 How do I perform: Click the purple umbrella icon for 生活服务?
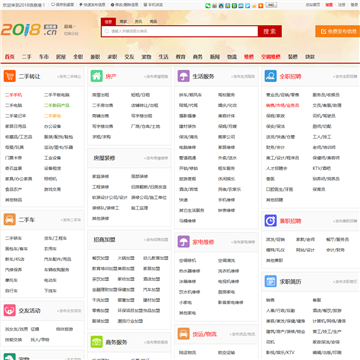coord(184,76)
